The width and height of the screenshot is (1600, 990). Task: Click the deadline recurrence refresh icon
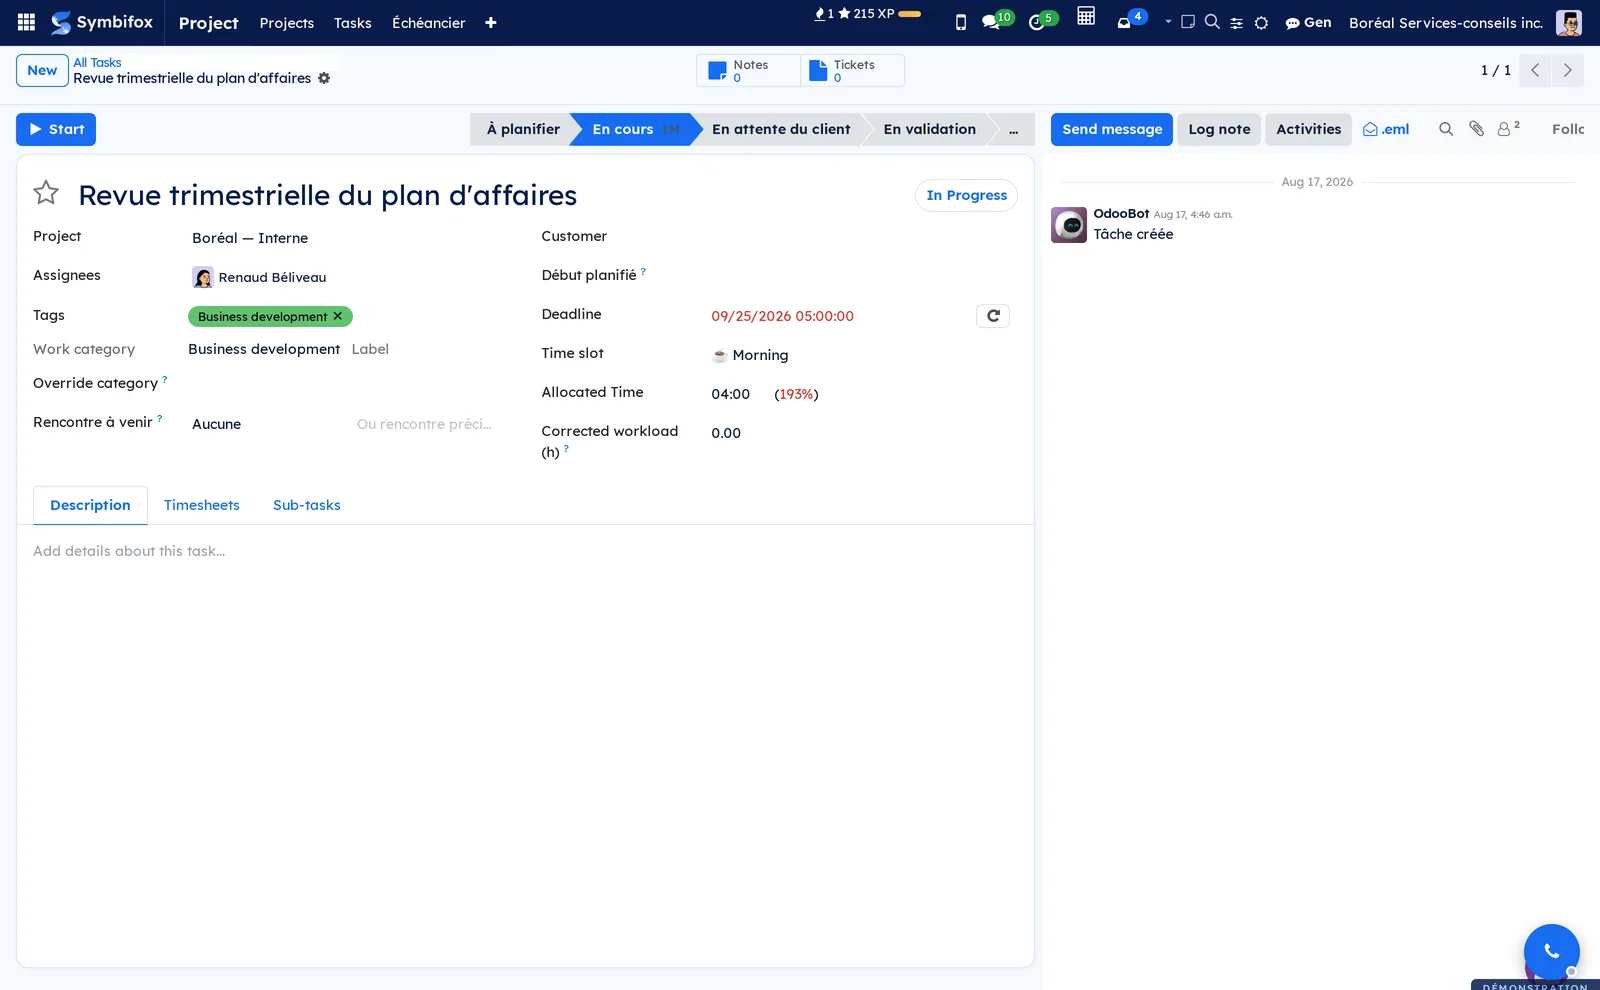click(993, 316)
